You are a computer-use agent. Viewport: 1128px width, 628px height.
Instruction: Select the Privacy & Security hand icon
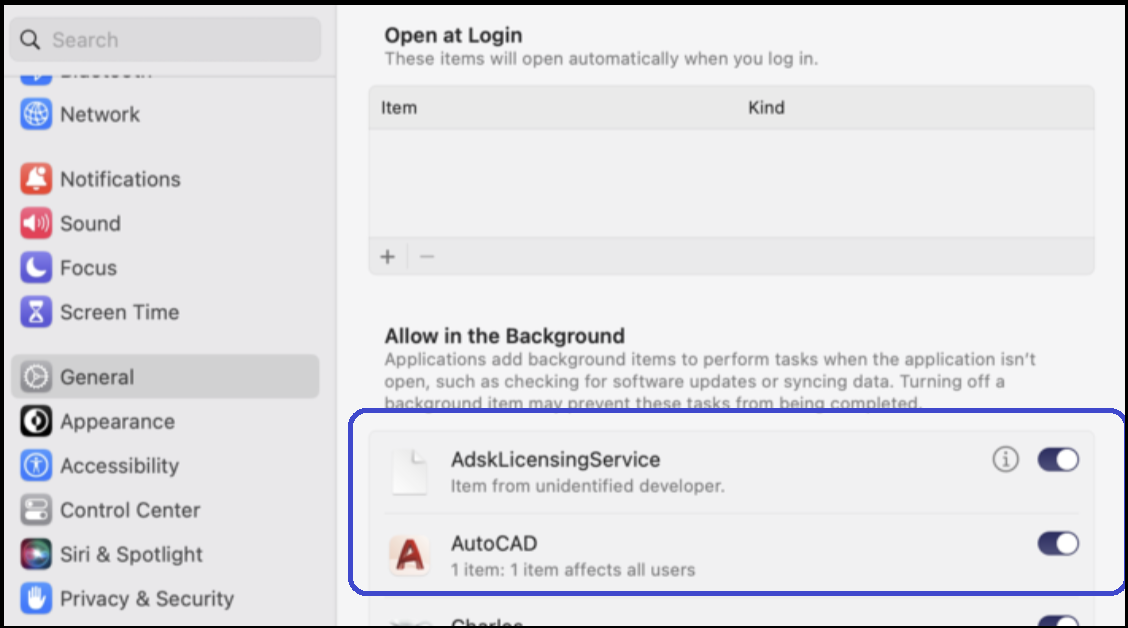coord(37,598)
